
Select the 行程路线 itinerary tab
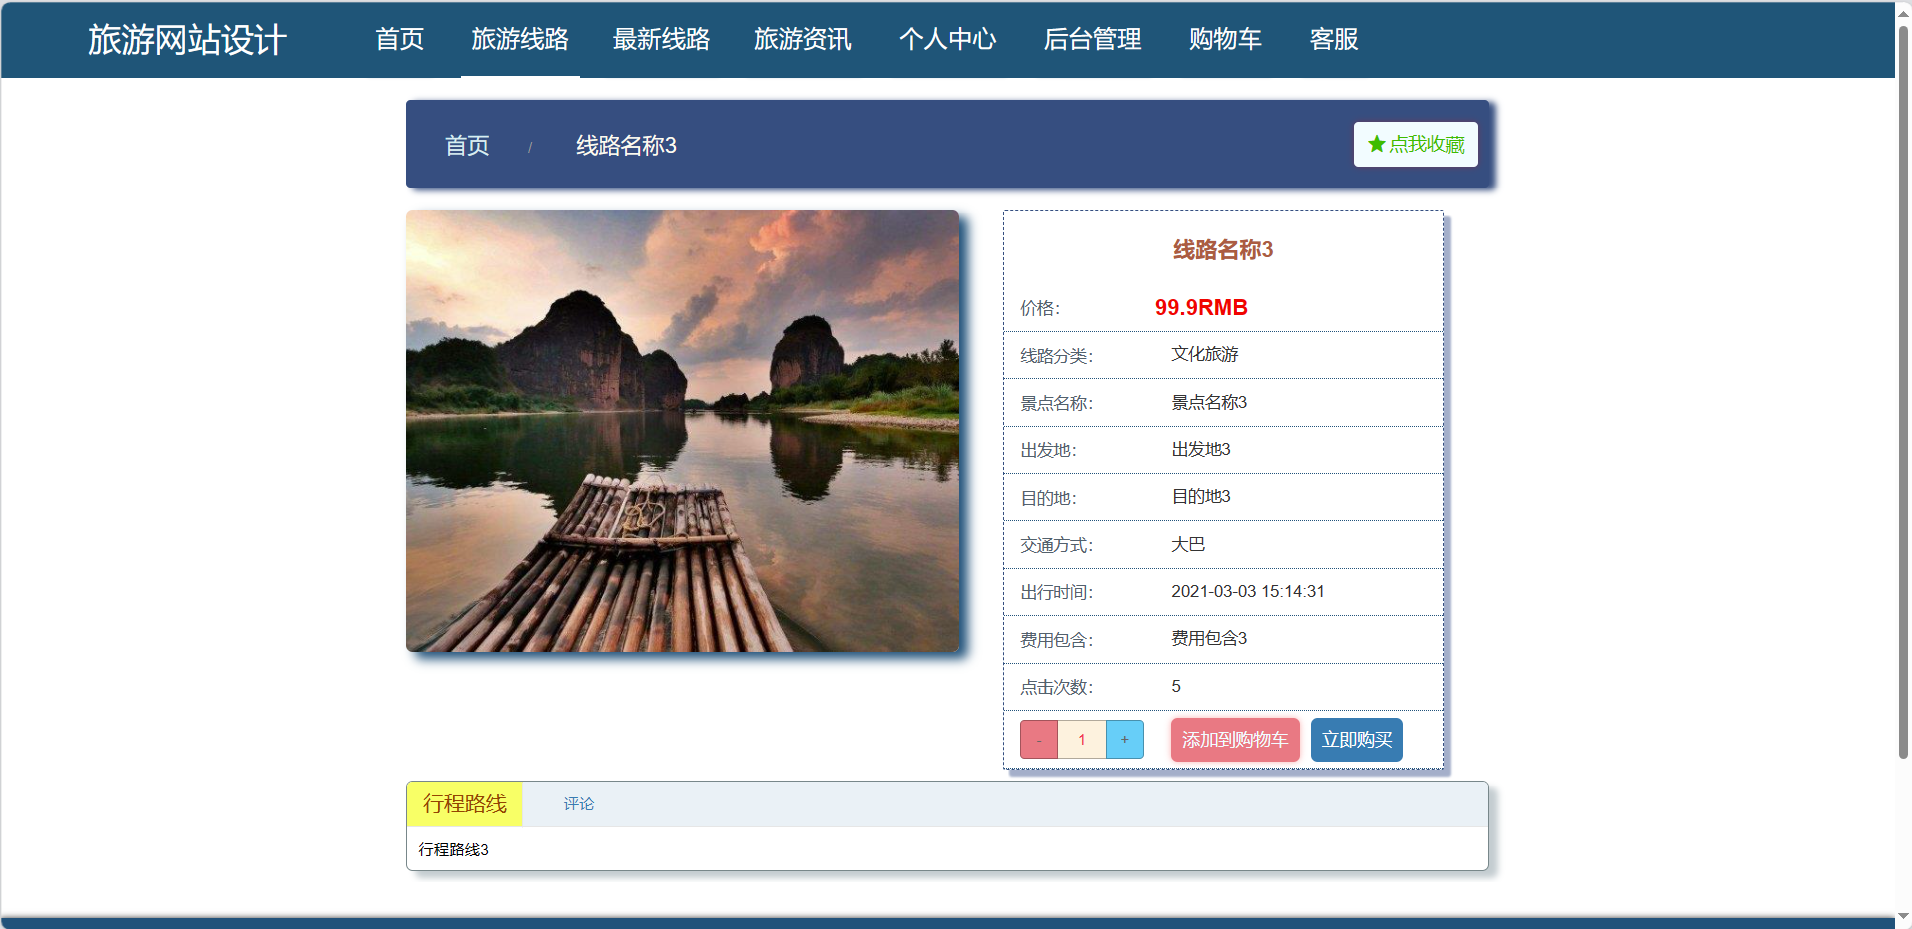click(x=464, y=804)
